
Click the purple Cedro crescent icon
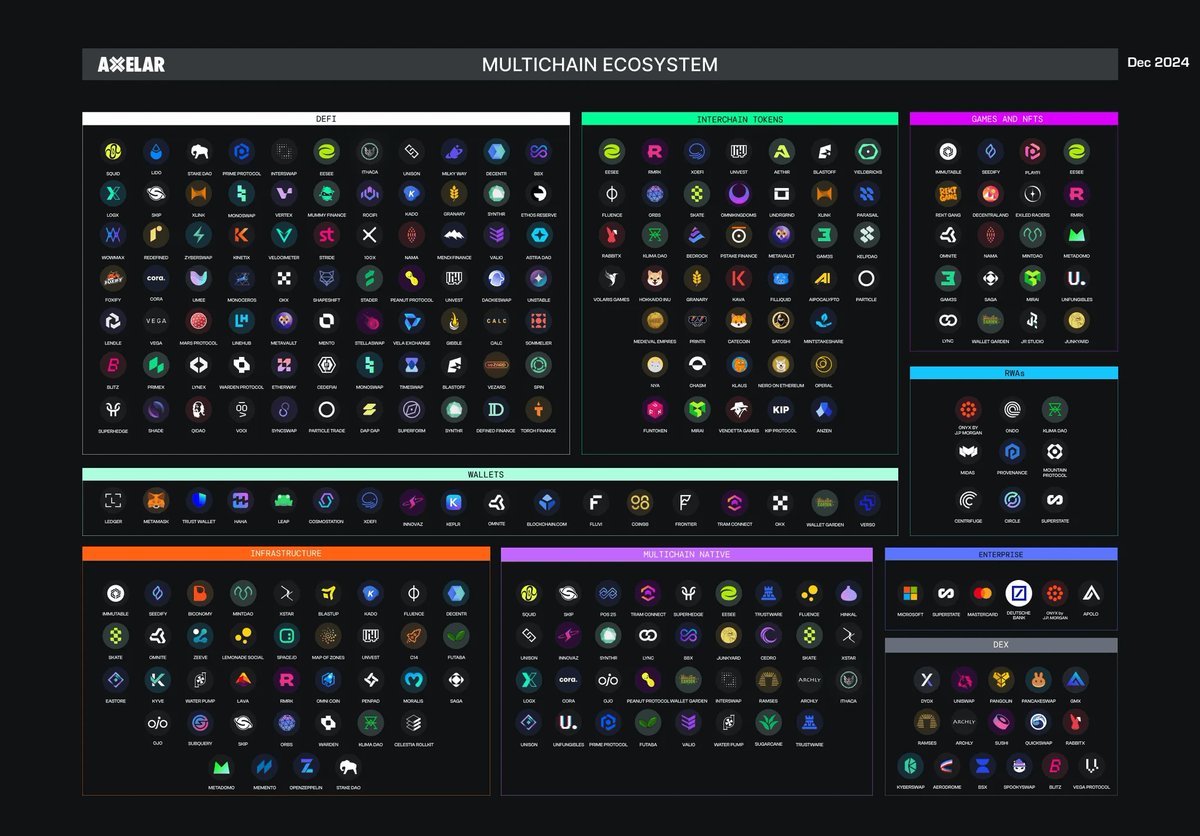tap(768, 635)
